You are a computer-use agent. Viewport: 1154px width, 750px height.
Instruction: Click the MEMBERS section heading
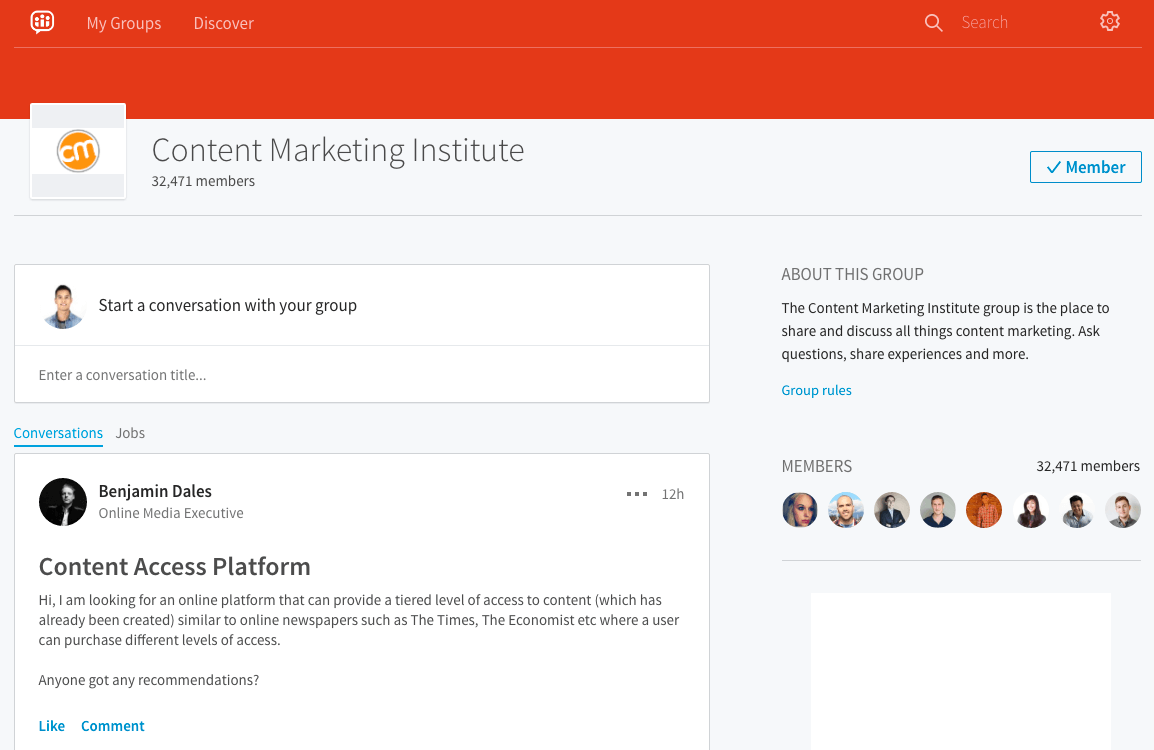coord(817,466)
